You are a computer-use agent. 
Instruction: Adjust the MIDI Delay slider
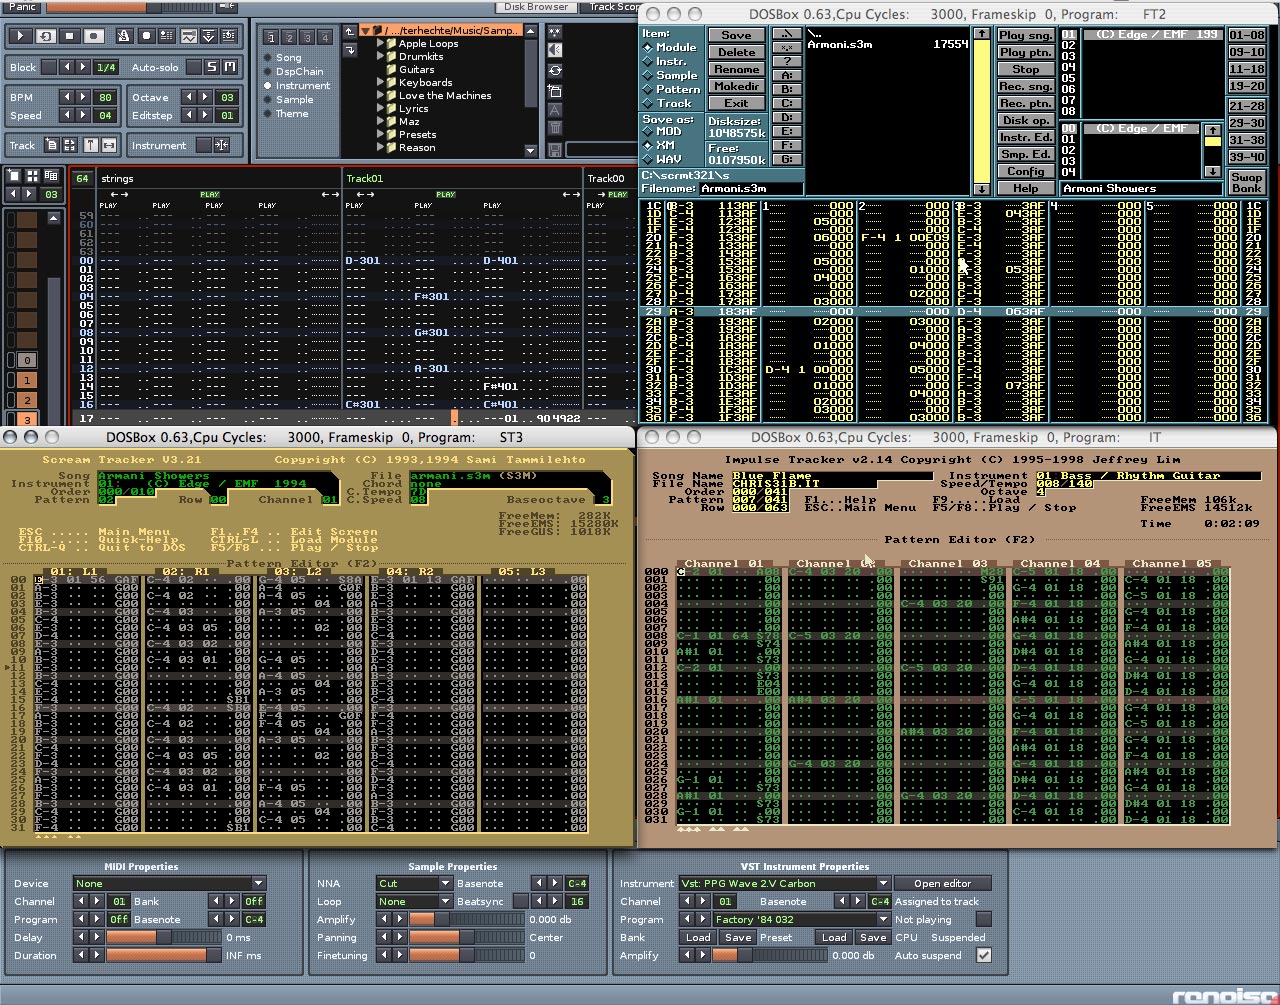click(162, 937)
